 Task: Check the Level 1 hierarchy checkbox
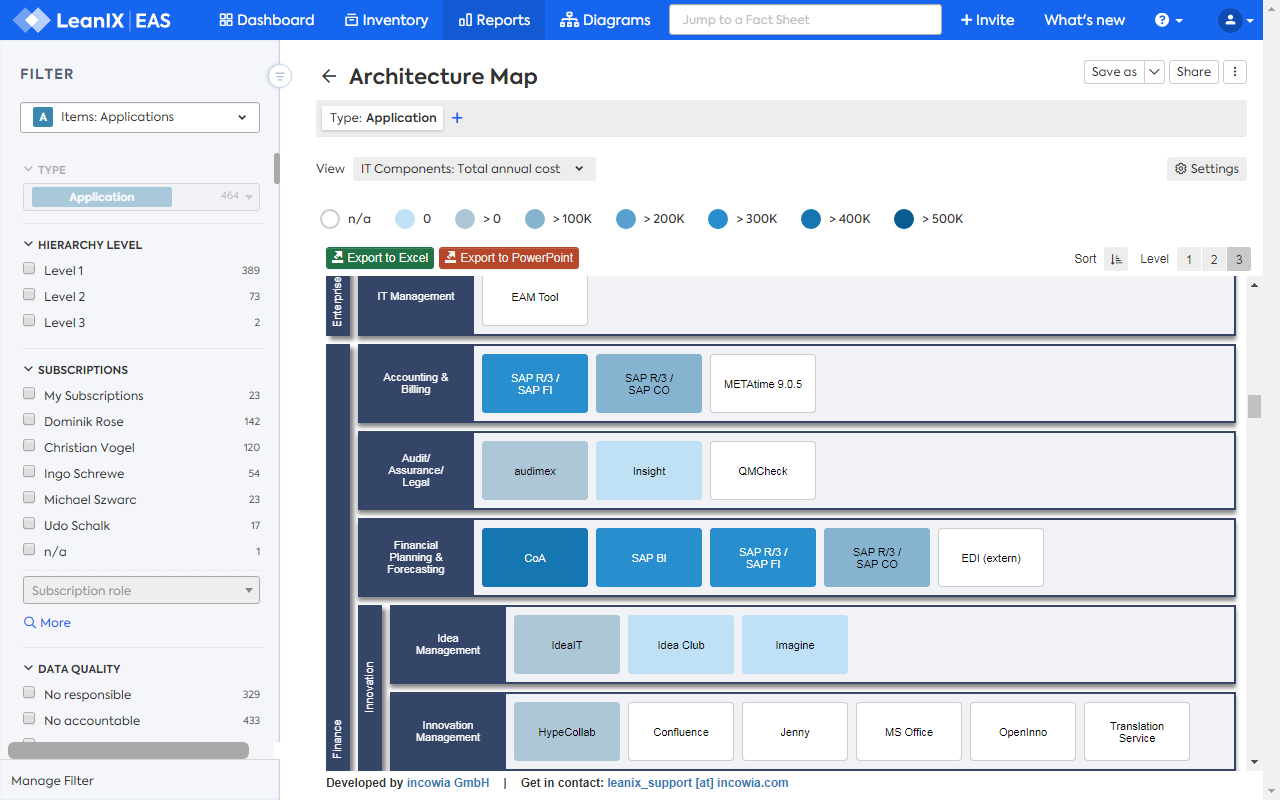(29, 270)
